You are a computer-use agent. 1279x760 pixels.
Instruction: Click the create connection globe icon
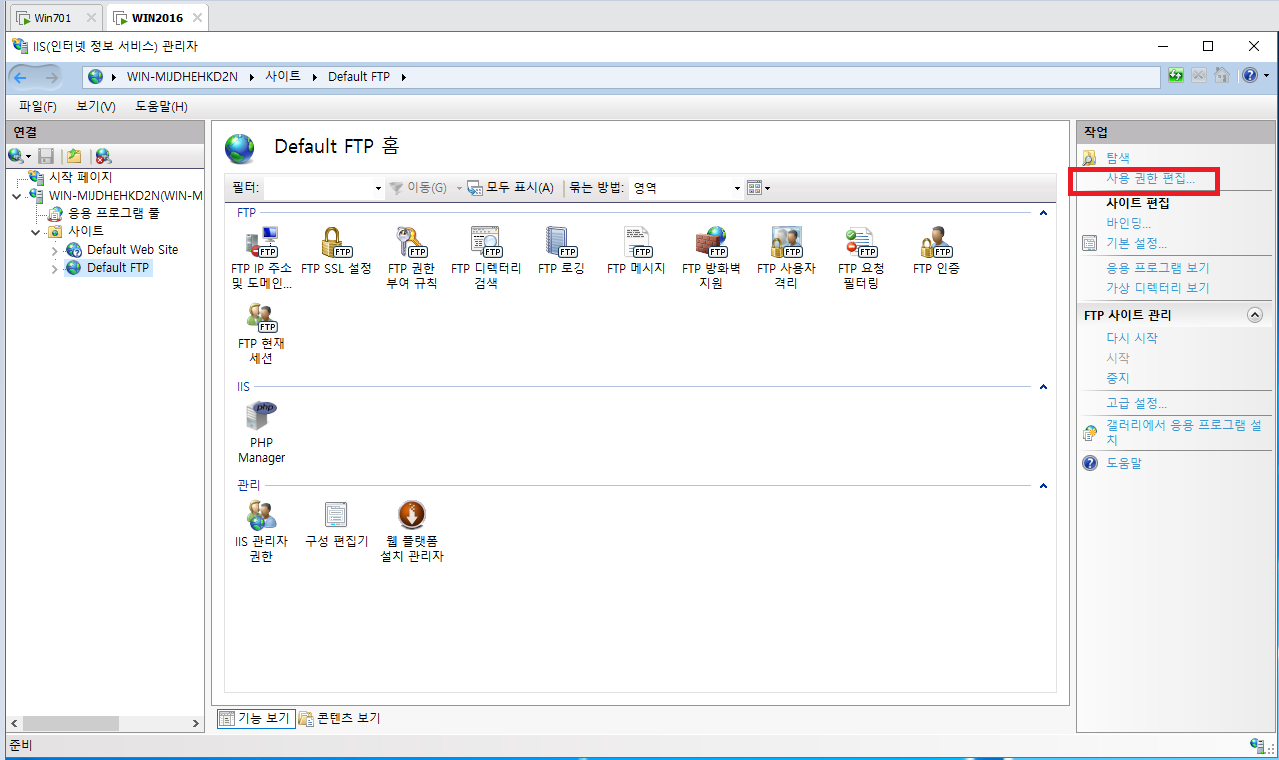(16, 156)
